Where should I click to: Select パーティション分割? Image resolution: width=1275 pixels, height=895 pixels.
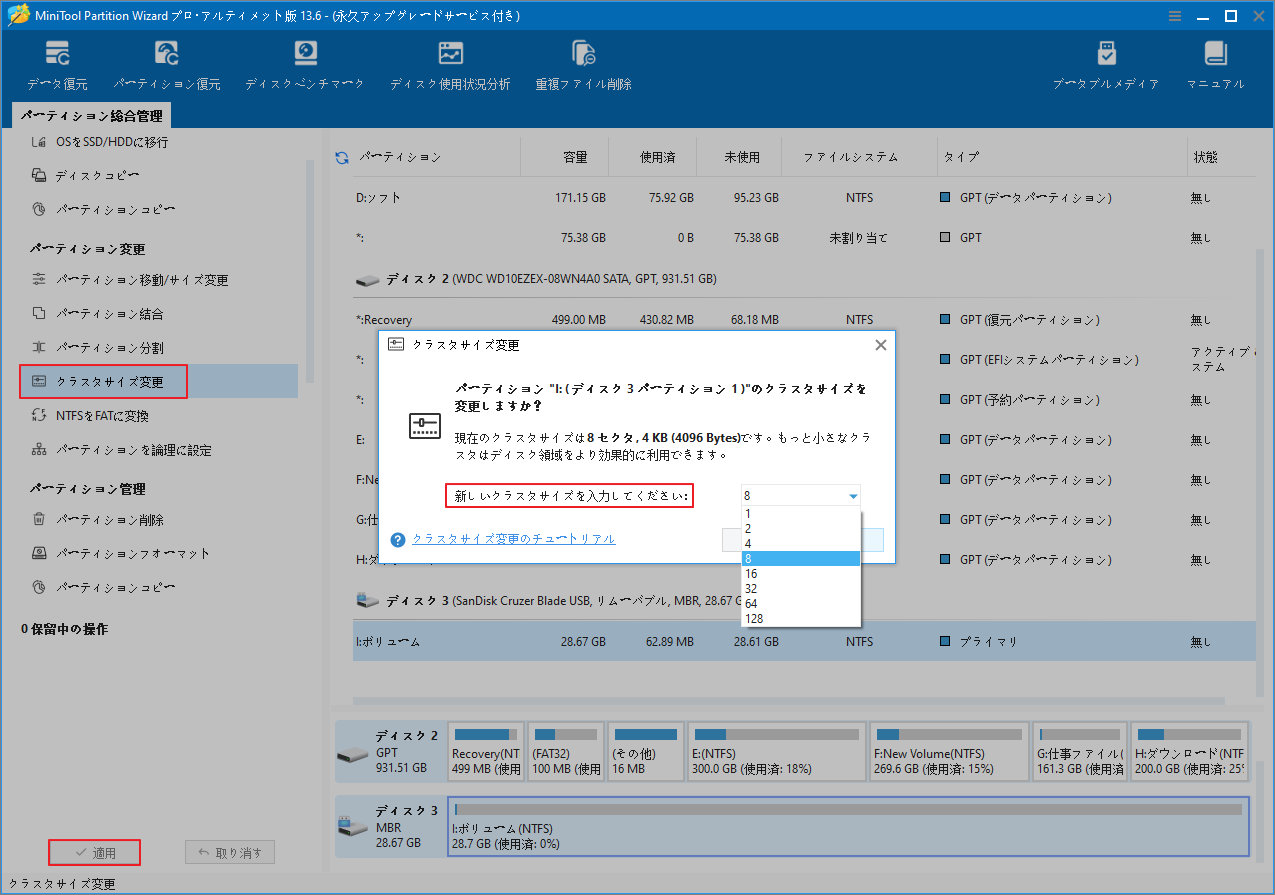click(x=98, y=348)
